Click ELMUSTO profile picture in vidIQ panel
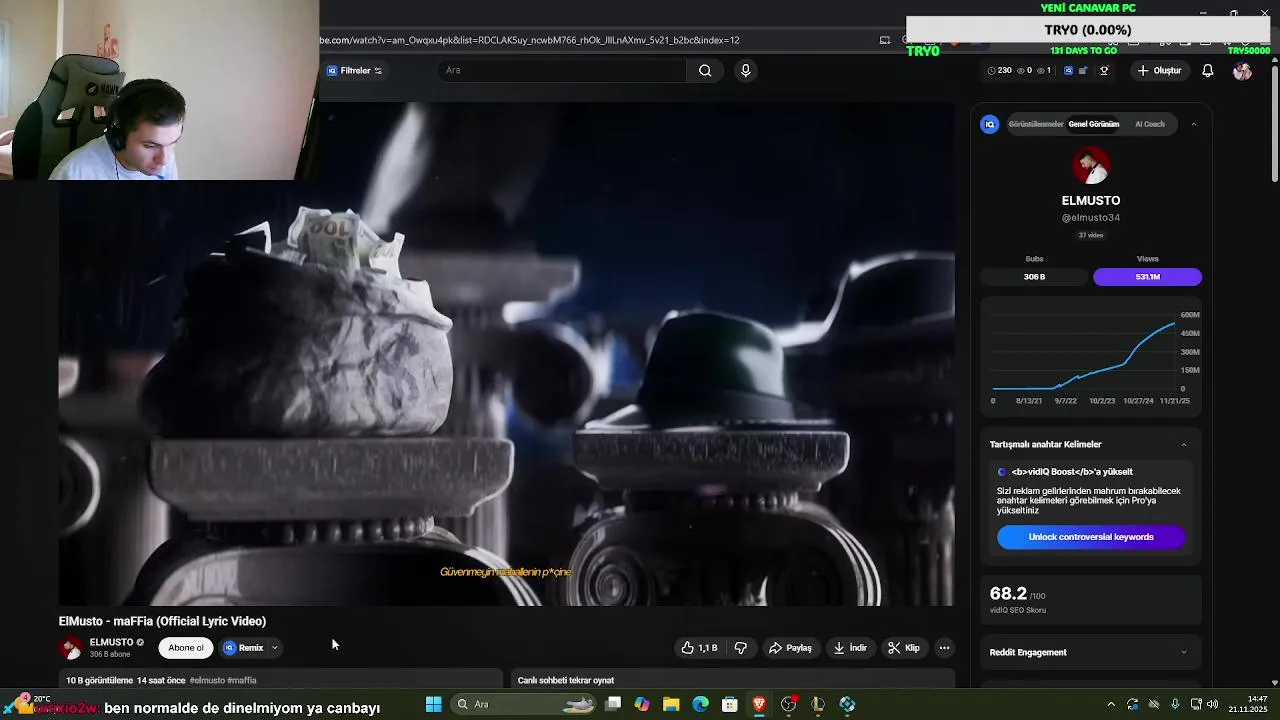 coord(1091,166)
